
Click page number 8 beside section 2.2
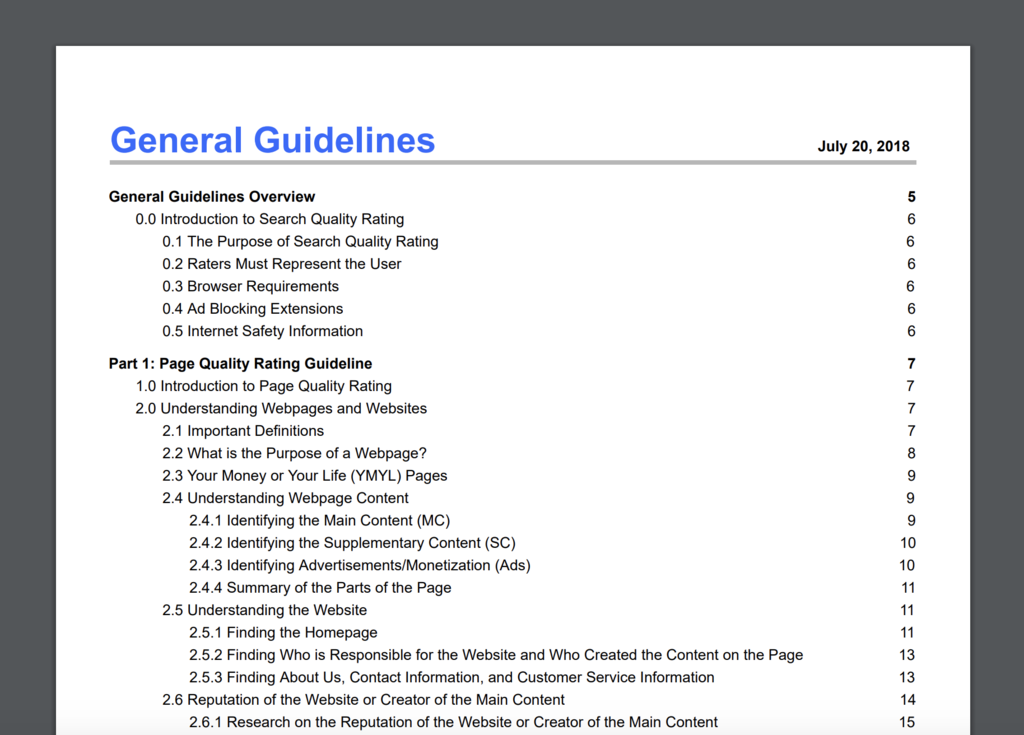point(911,453)
